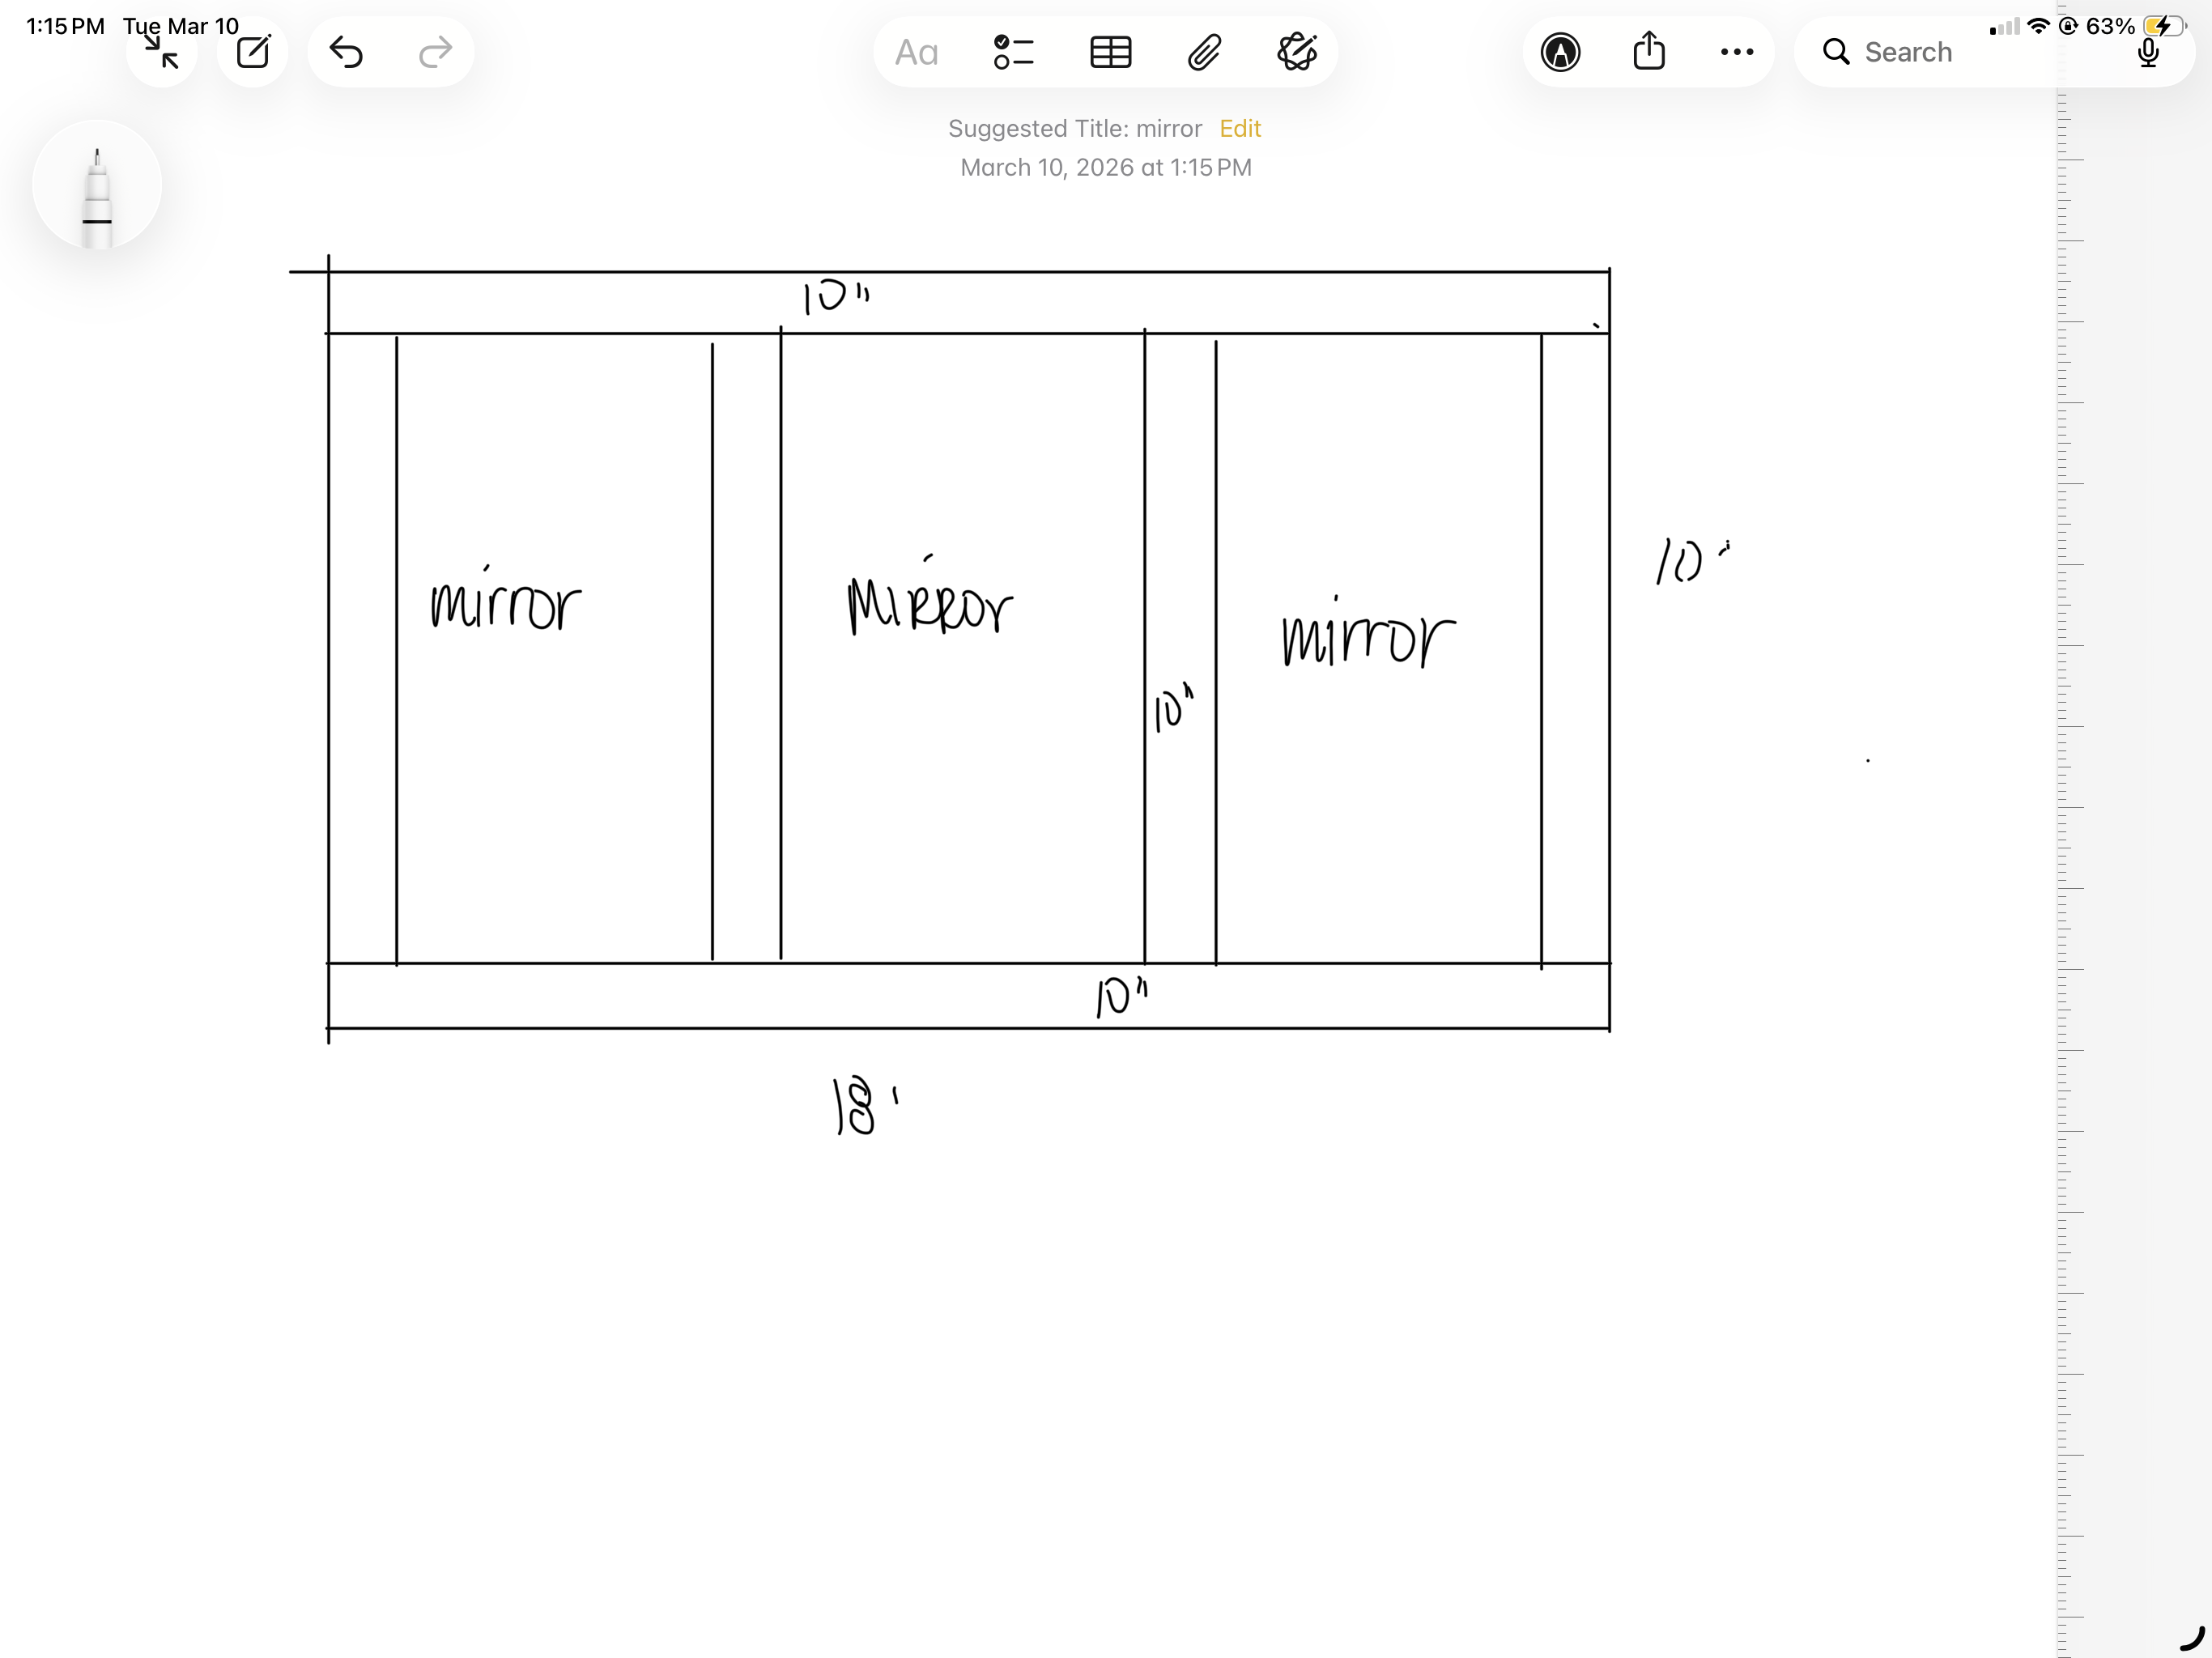
Task: Insert a checklist
Action: tap(1013, 52)
